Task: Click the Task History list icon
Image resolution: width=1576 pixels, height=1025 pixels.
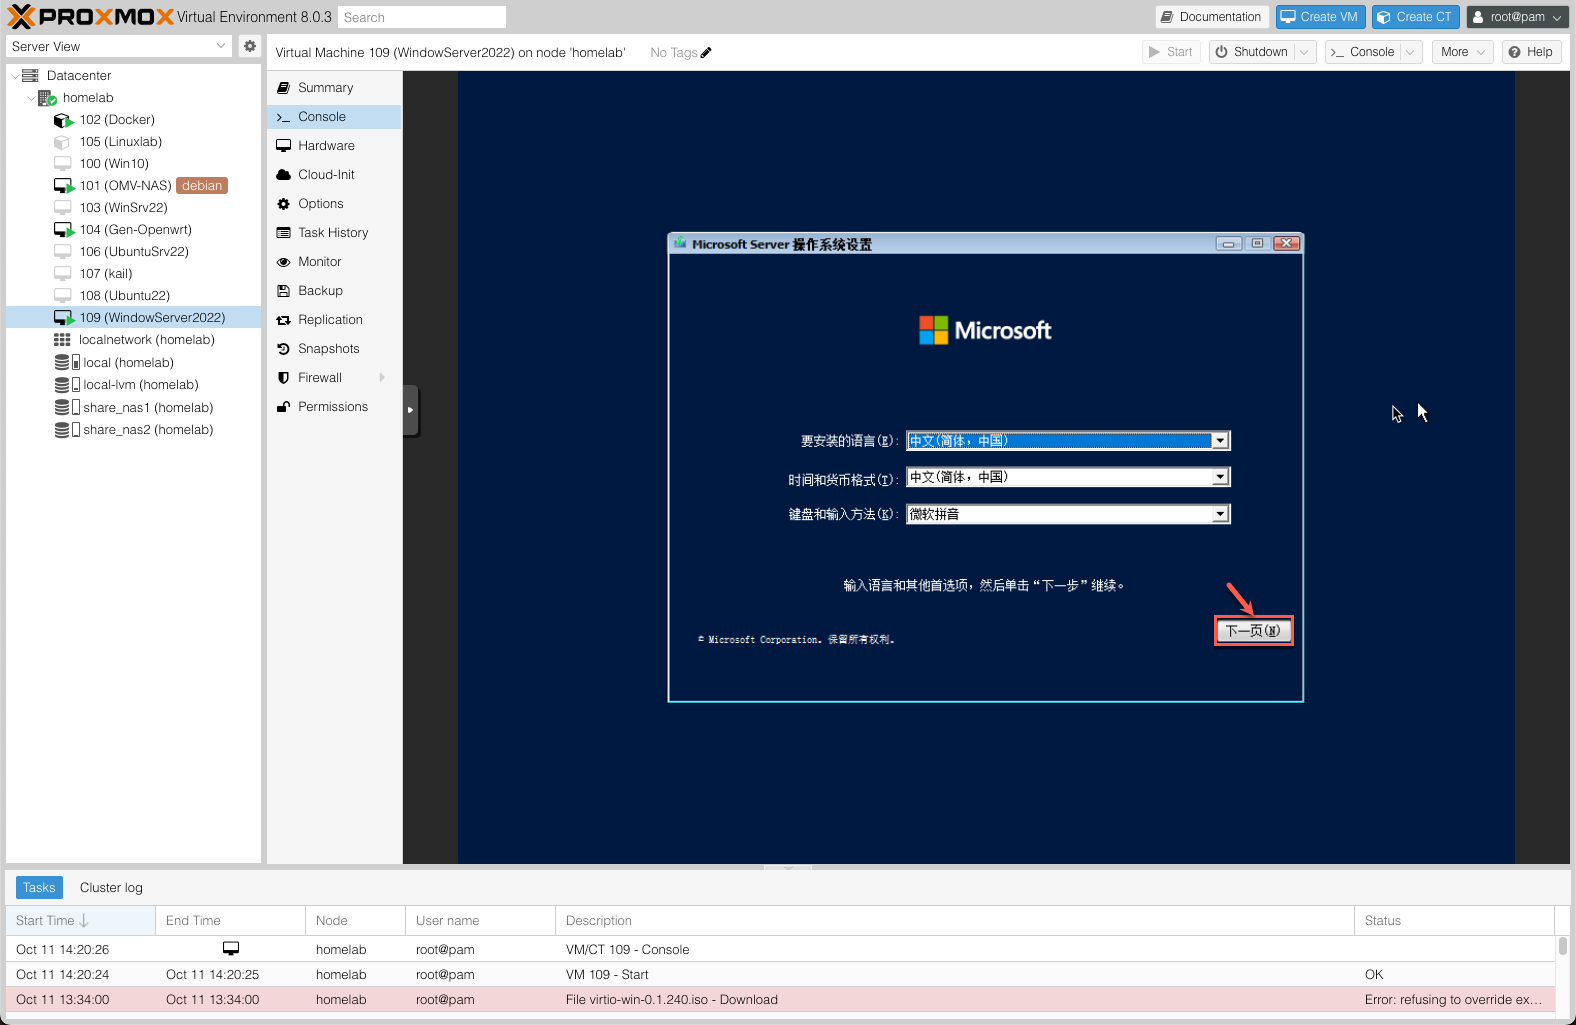Action: [284, 233]
